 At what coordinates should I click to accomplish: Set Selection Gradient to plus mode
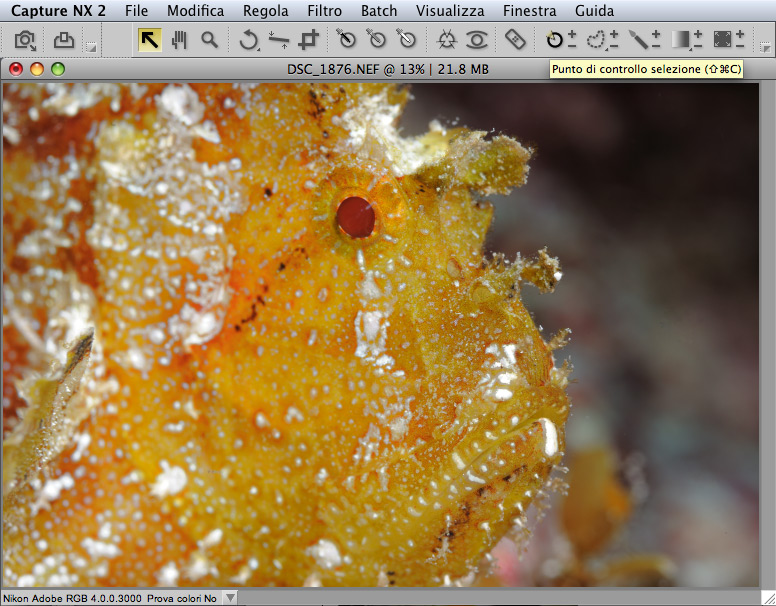pos(698,34)
